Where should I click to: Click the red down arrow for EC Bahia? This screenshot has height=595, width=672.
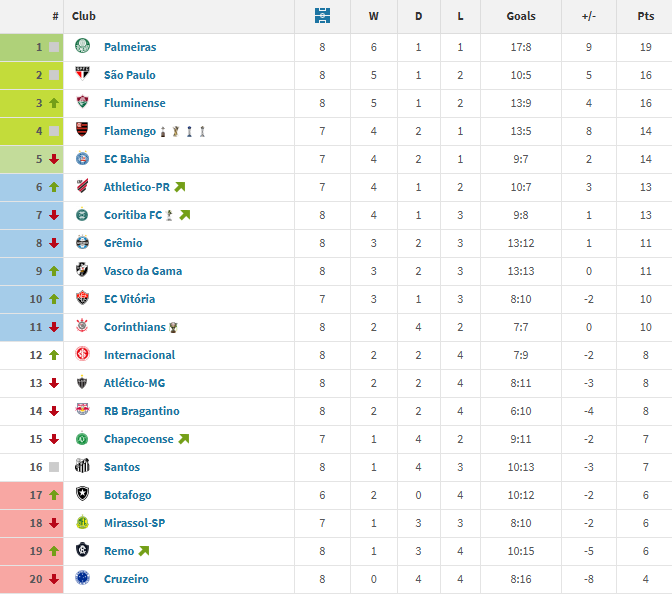point(54,159)
